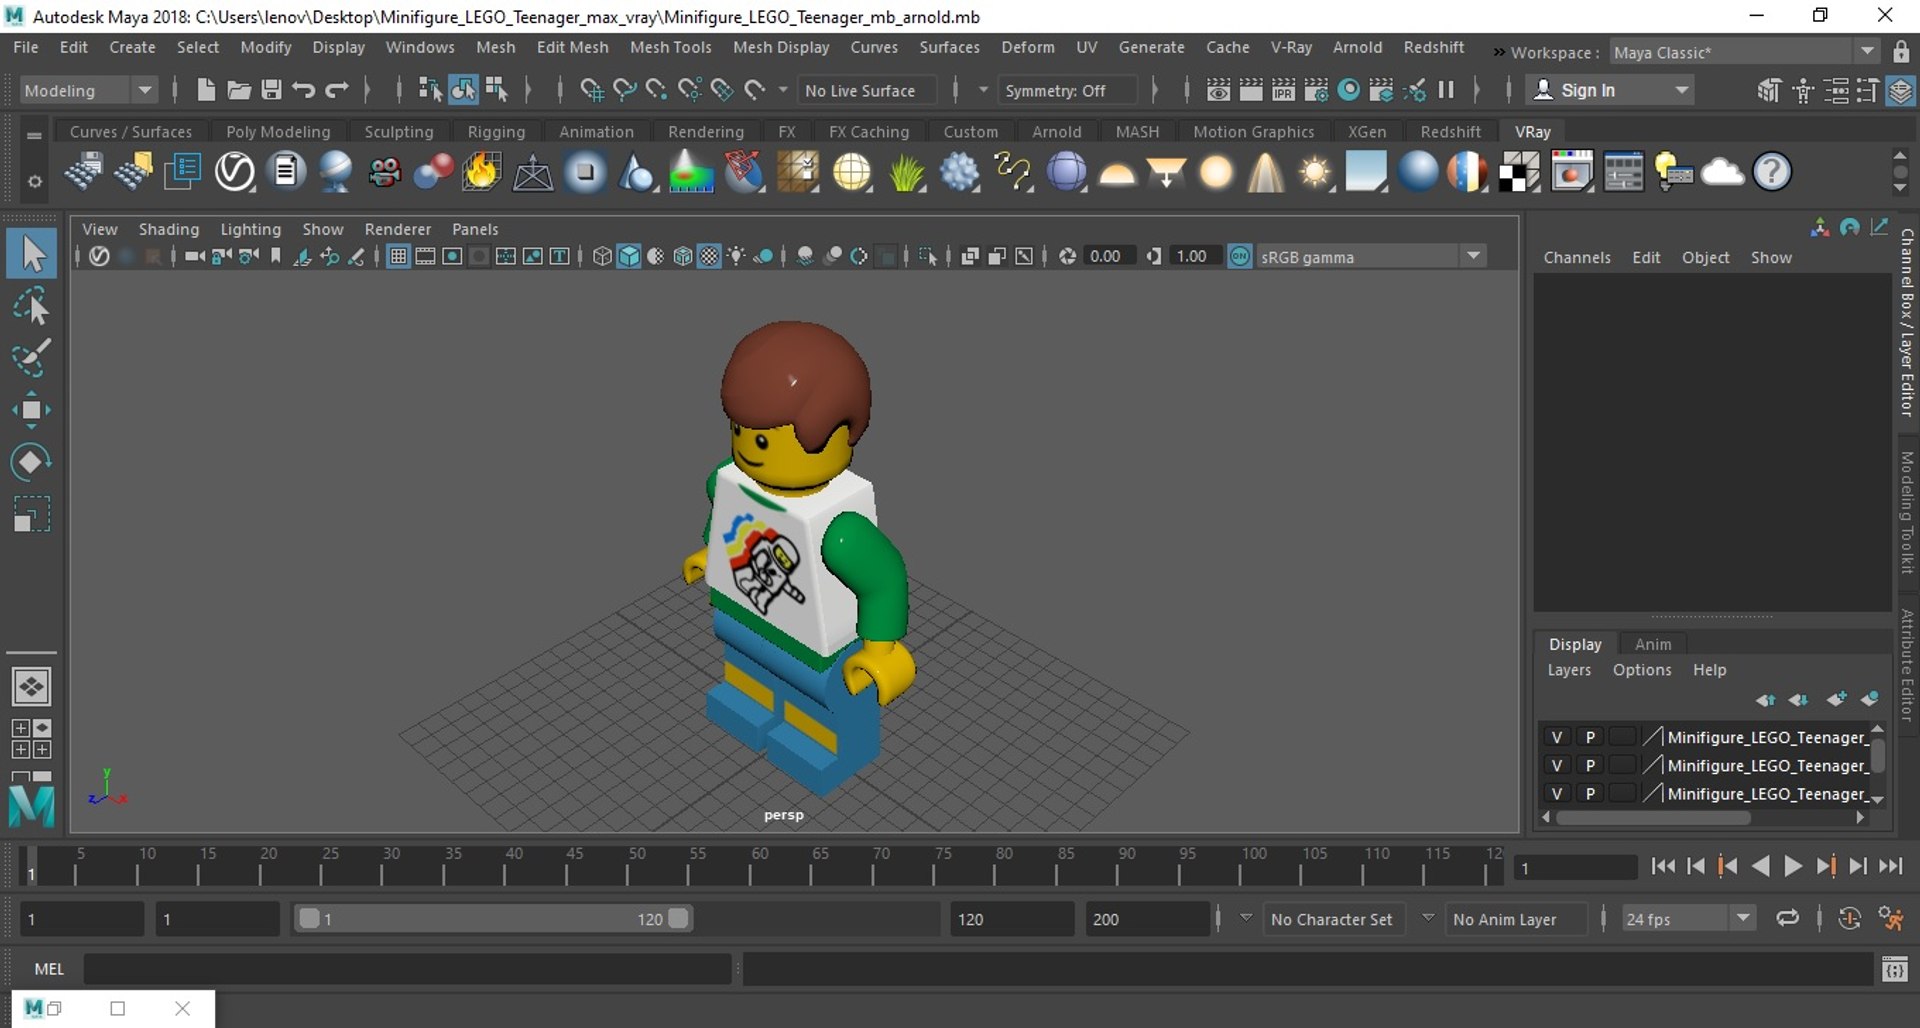Image resolution: width=1920 pixels, height=1028 pixels.
Task: Click the V-Ray sun light shelf icon
Action: 1315,172
